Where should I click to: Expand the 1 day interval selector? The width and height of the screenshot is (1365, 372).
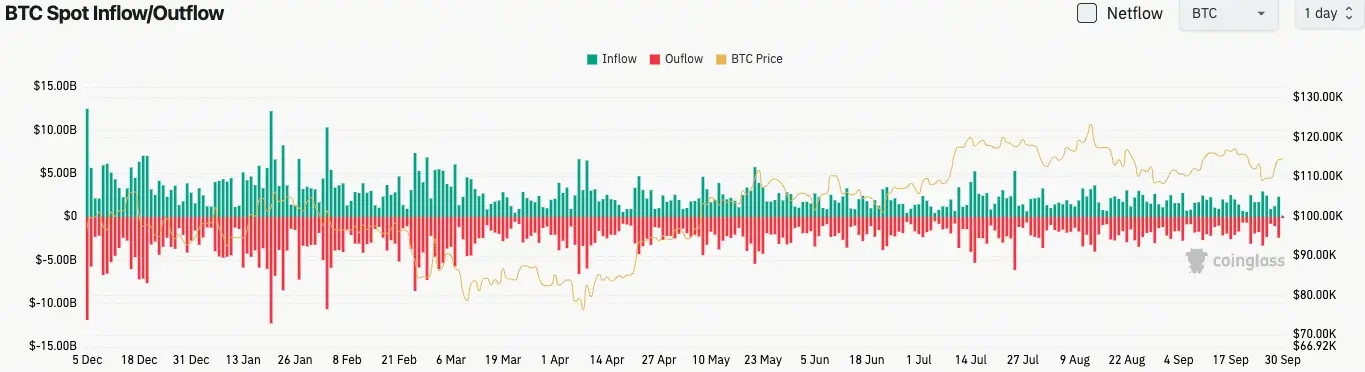pos(1329,14)
